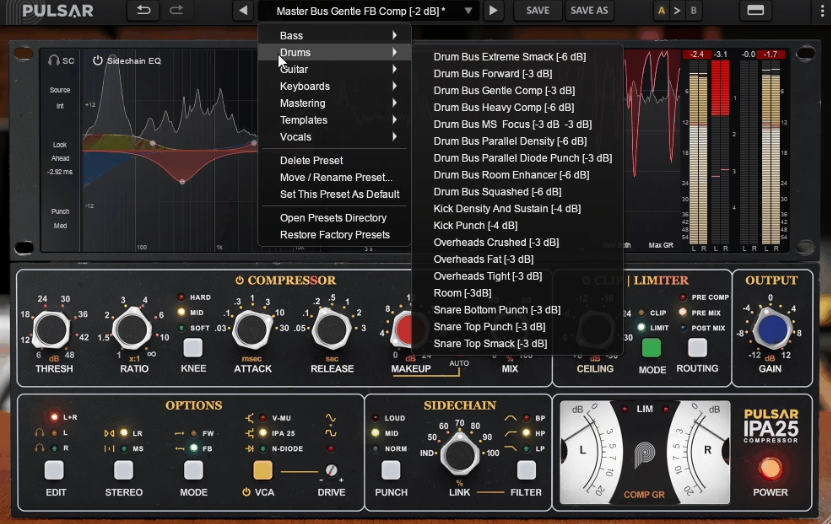Expand the Keyboards preset submenu
The height and width of the screenshot is (524, 831).
pyautogui.click(x=334, y=86)
